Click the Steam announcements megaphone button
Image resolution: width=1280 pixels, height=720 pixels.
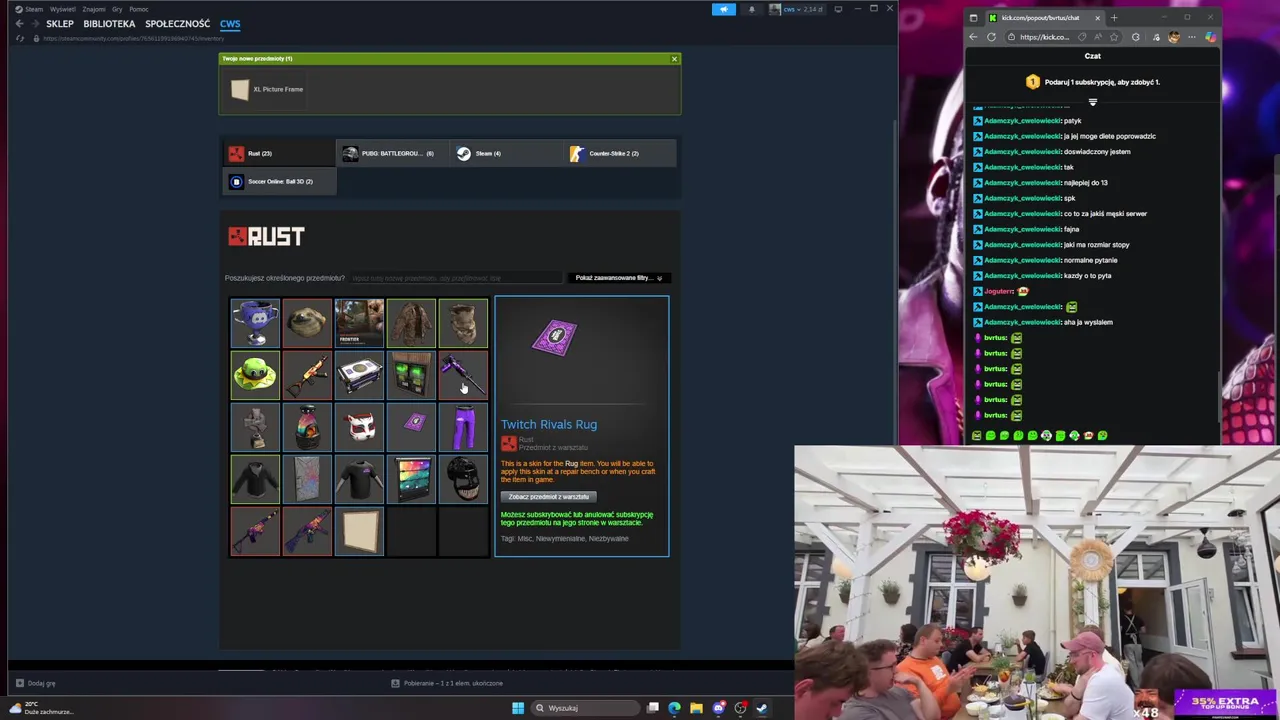pos(723,9)
